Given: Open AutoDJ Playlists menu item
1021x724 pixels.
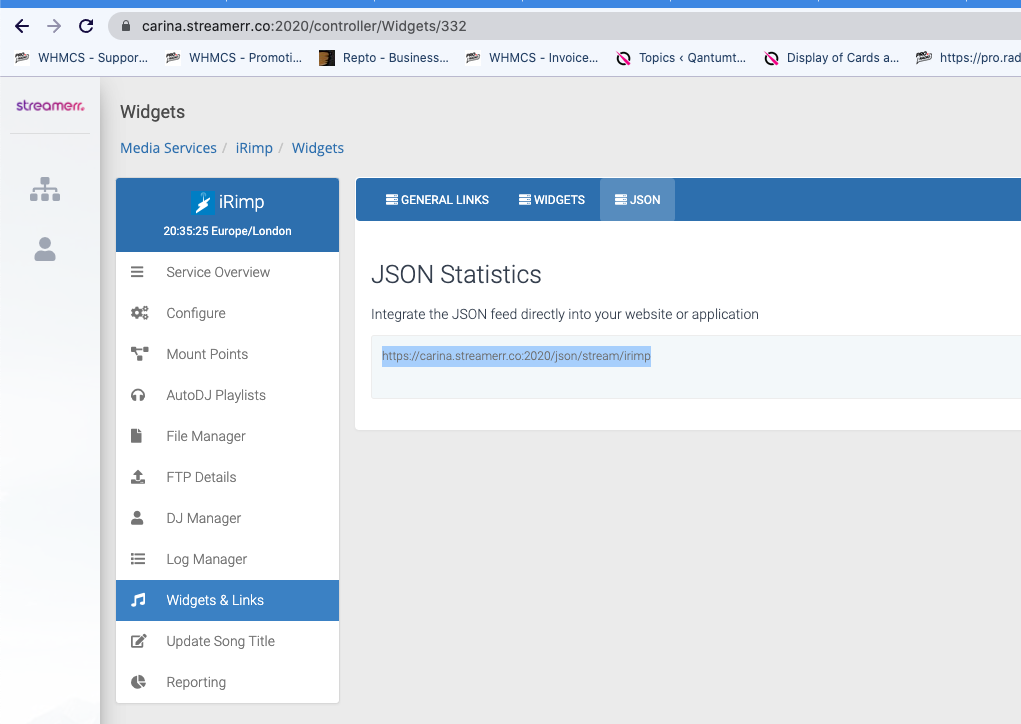Looking at the screenshot, I should 227,395.
